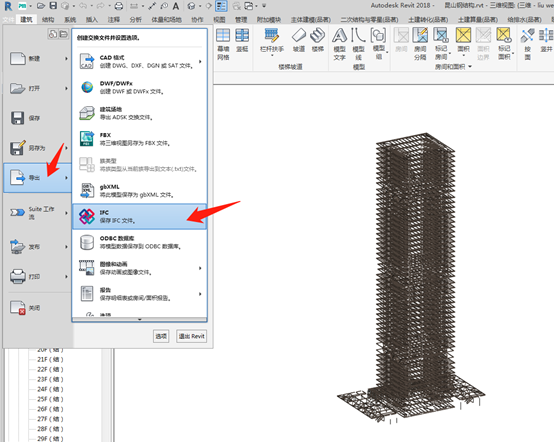Click the gbXML export icon
Image resolution: width=554 pixels, height=442 pixels.
[x=87, y=190]
